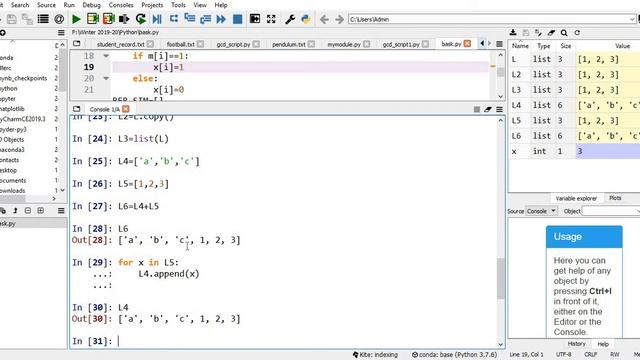Switch to the pendulum.txt tab
640x360 pixels.
(x=288, y=44)
